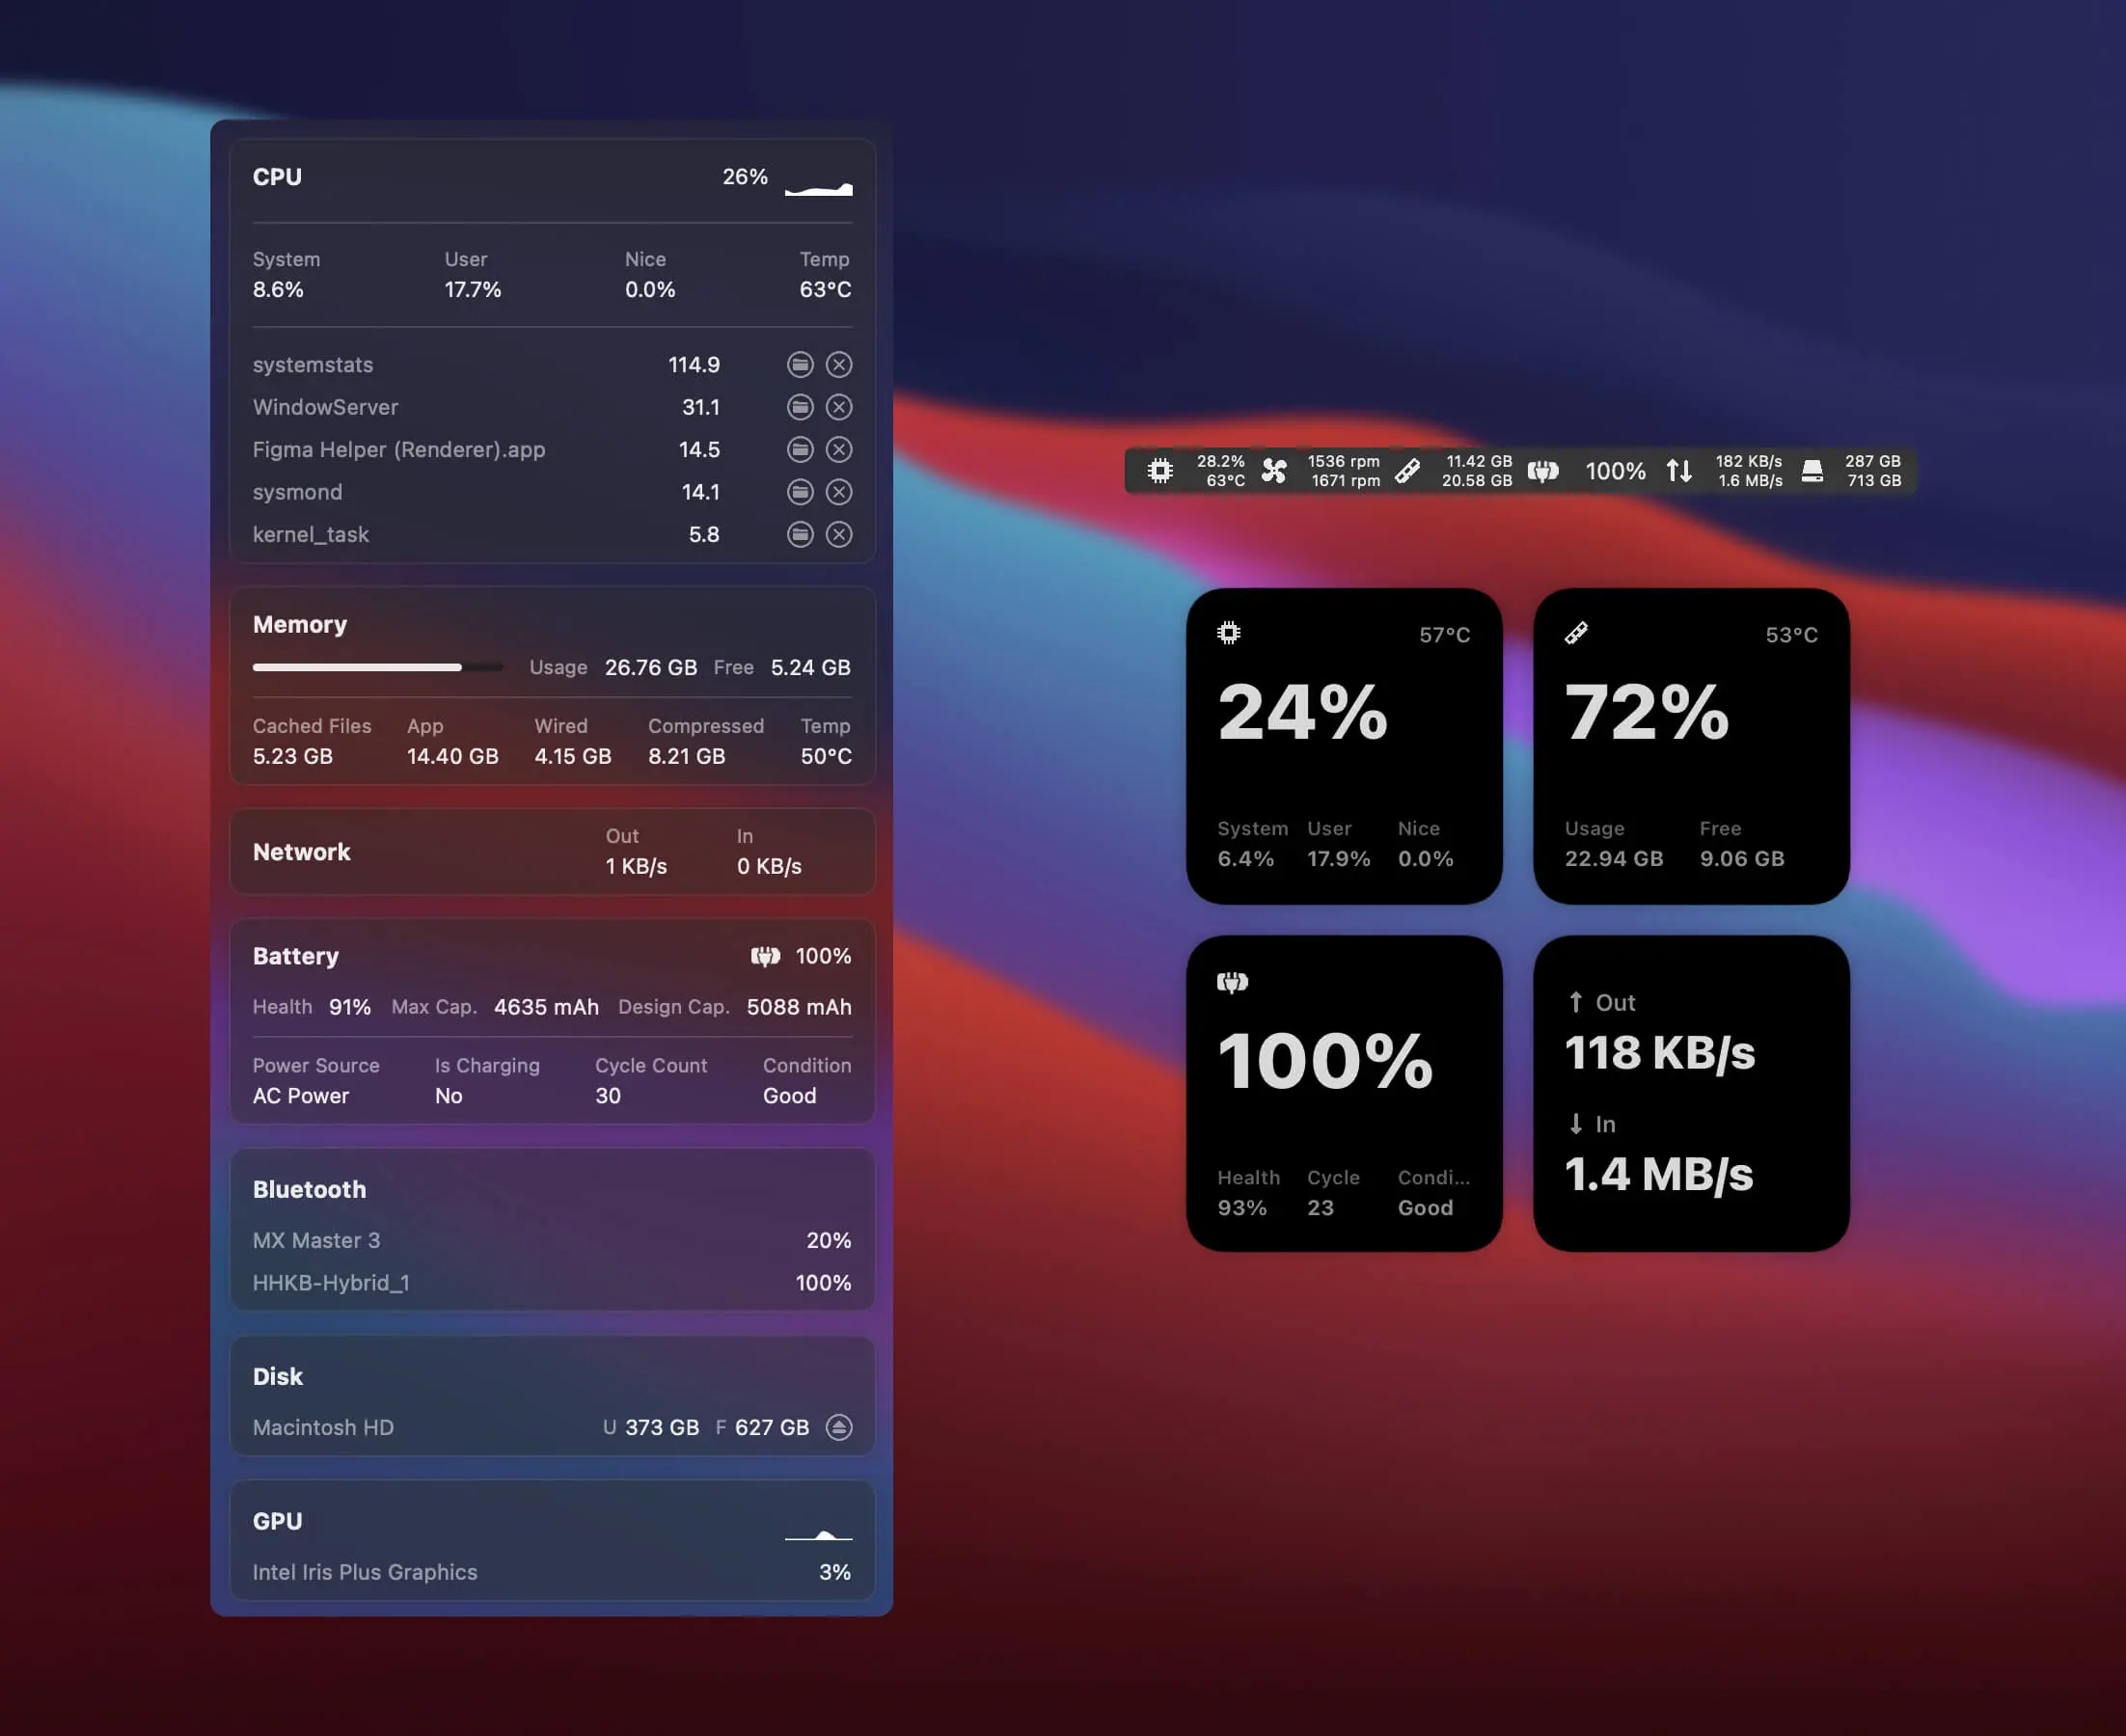Click the details icon for systemstats process
2126x1736 pixels.
[x=800, y=365]
